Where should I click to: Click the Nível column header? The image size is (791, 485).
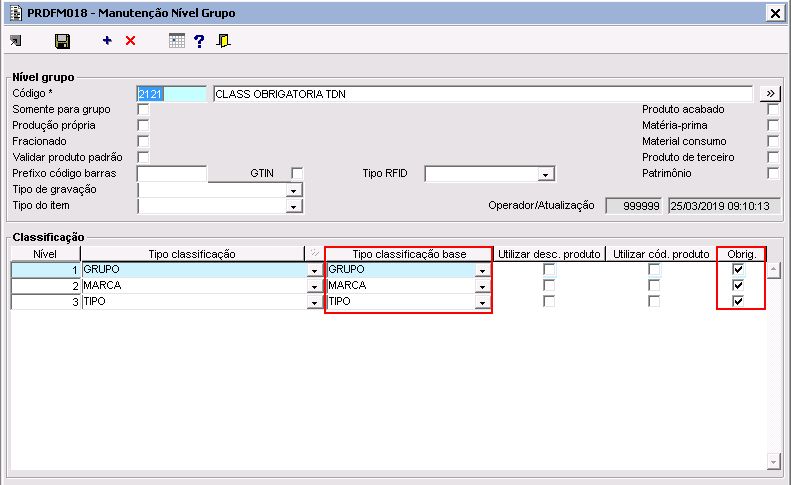coord(45,254)
